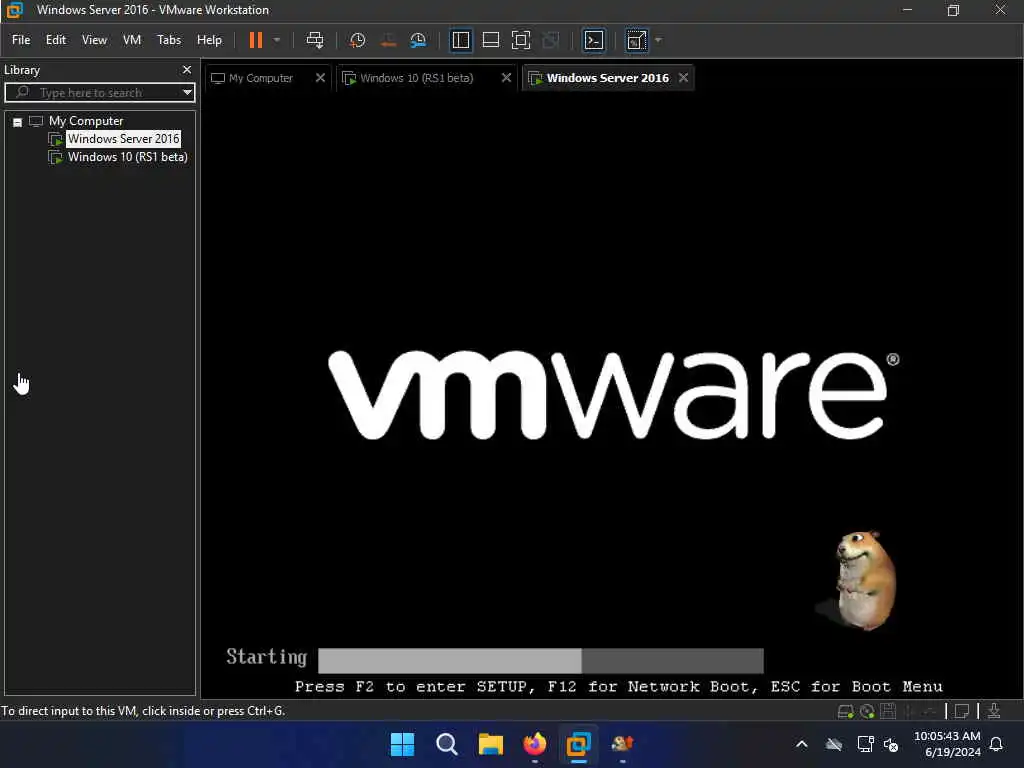Click the Send Ctrl+Alt+Del toolbar icon

[315, 40]
